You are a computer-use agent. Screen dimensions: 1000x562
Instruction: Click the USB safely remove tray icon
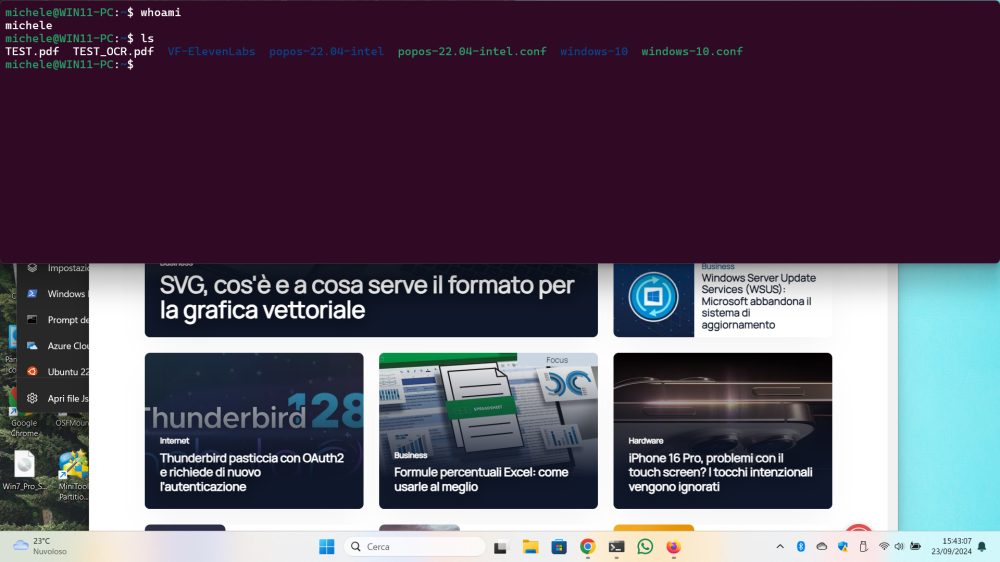click(863, 547)
